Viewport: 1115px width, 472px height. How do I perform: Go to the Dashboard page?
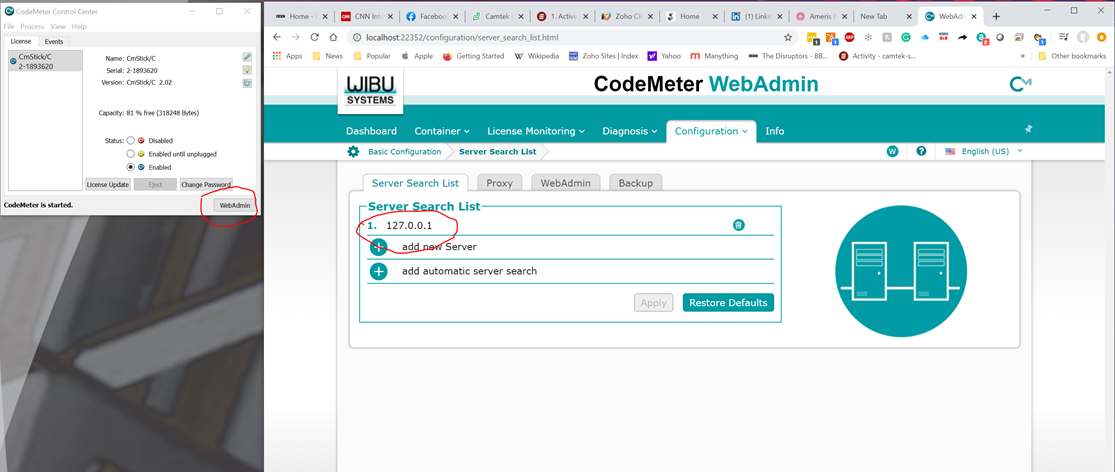pos(371,131)
